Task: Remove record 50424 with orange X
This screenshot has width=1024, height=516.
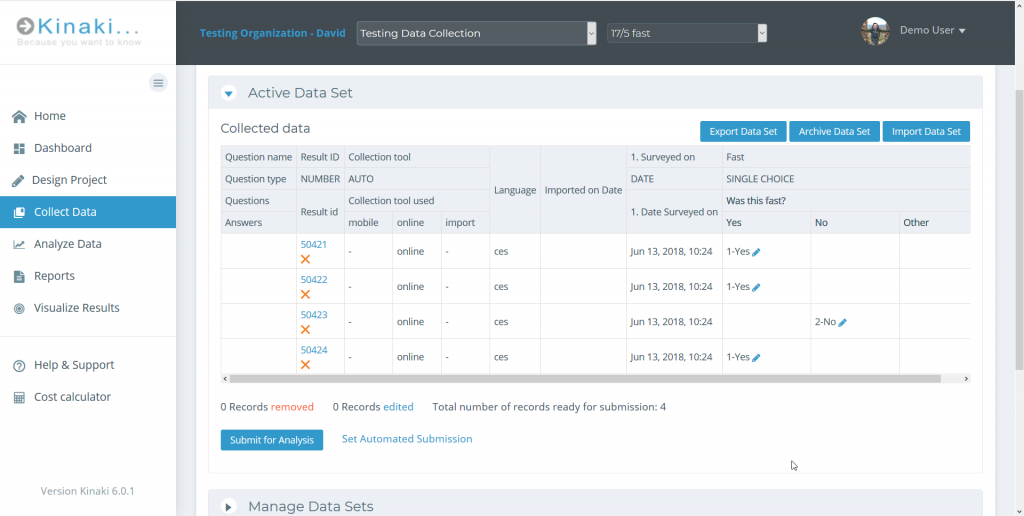Action: tap(305, 365)
